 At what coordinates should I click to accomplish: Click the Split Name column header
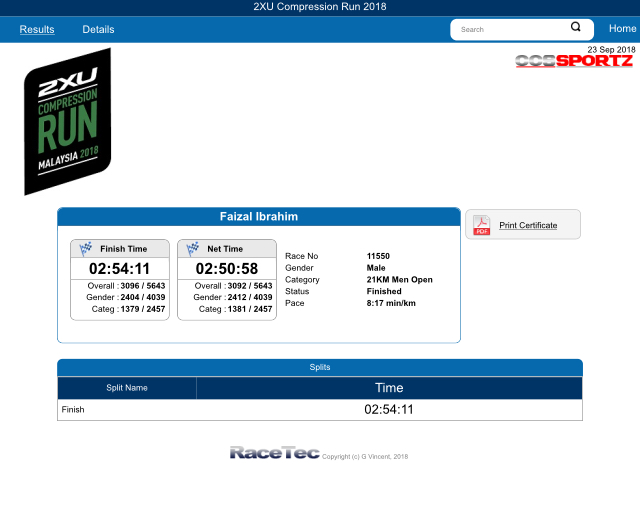click(x=127, y=388)
